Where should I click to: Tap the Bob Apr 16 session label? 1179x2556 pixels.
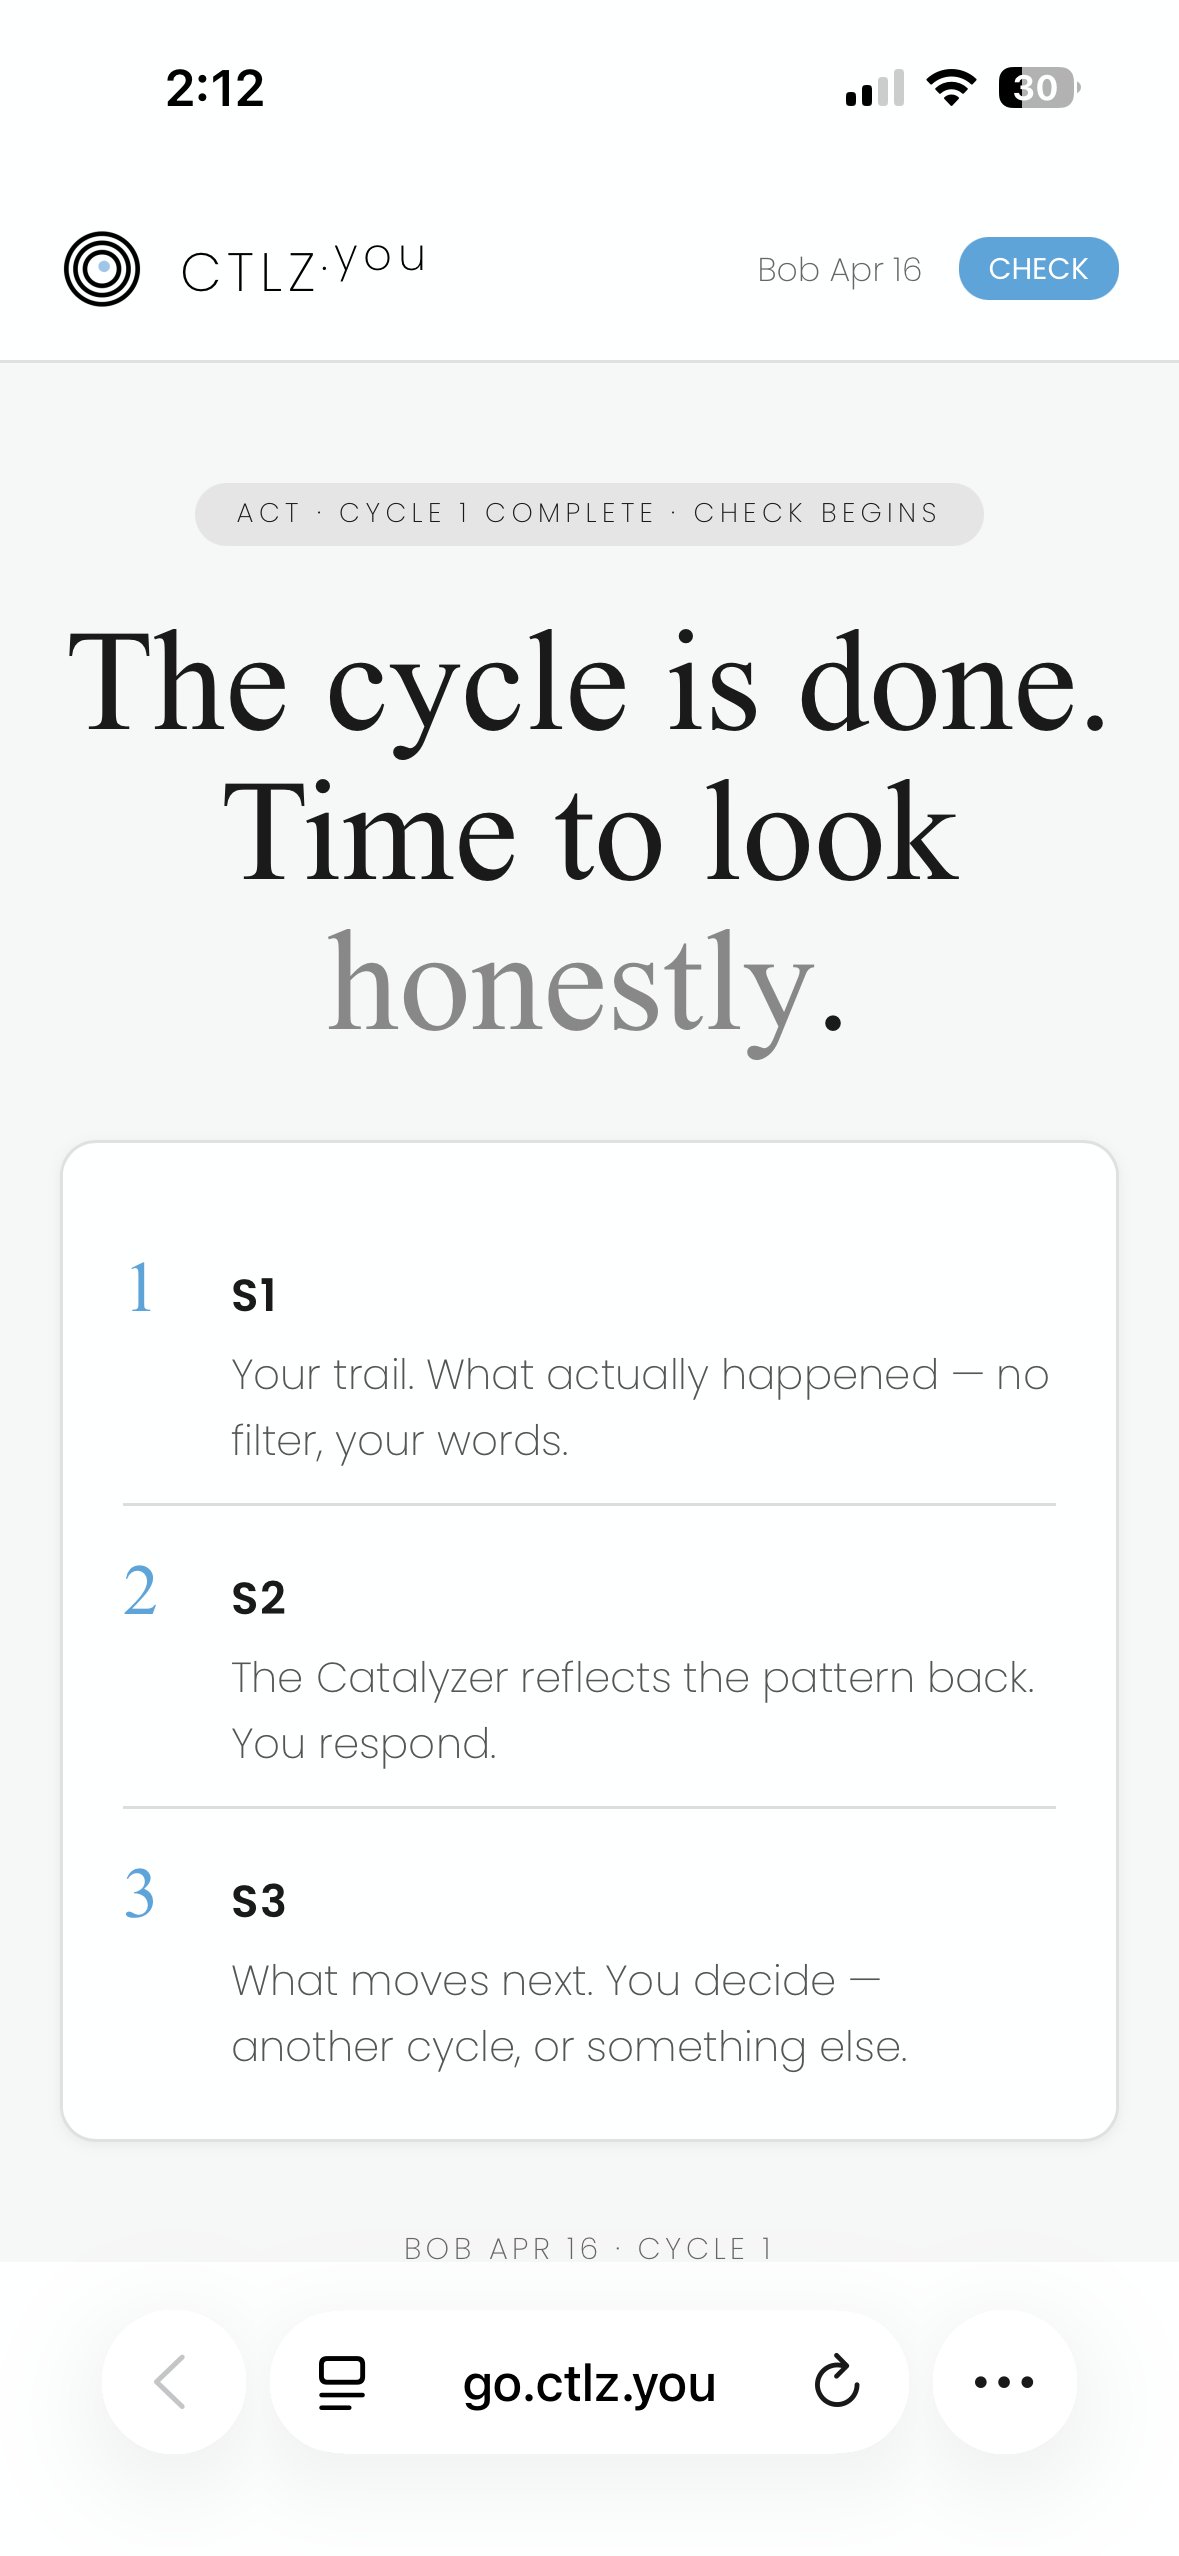(840, 268)
